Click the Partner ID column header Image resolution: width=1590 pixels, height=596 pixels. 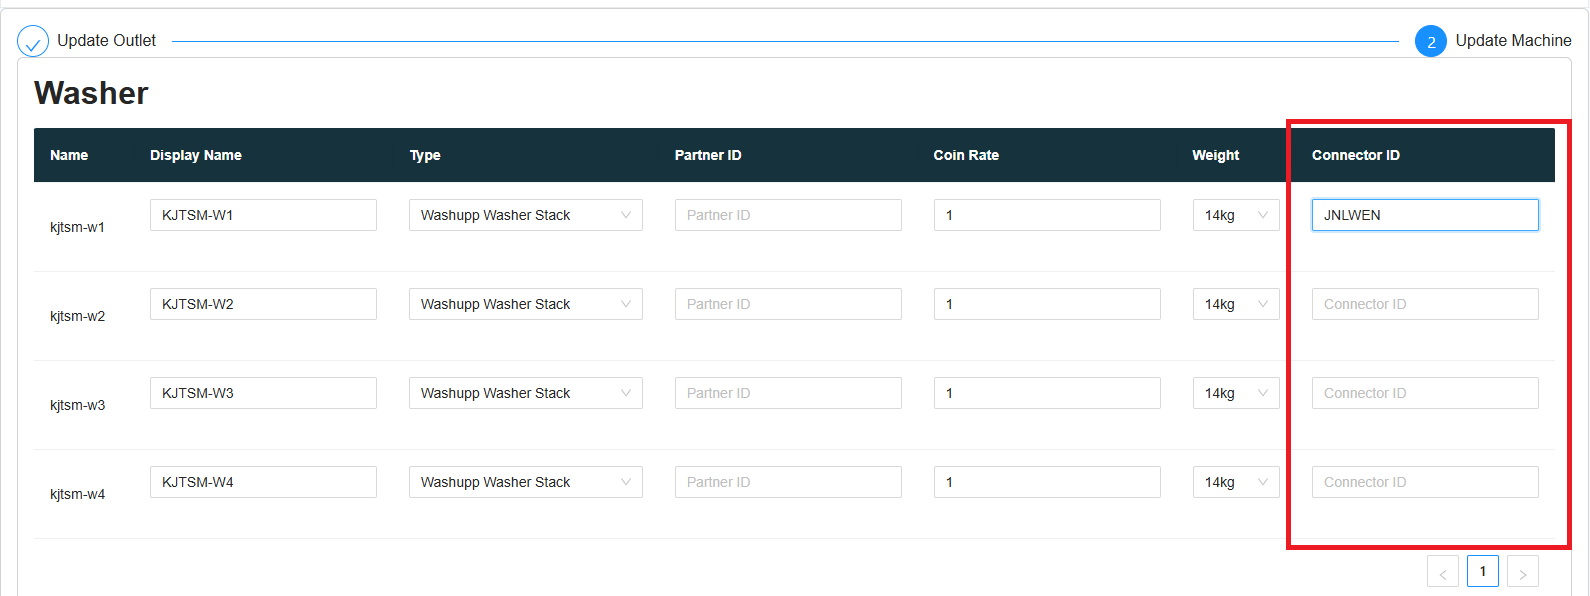(x=708, y=155)
